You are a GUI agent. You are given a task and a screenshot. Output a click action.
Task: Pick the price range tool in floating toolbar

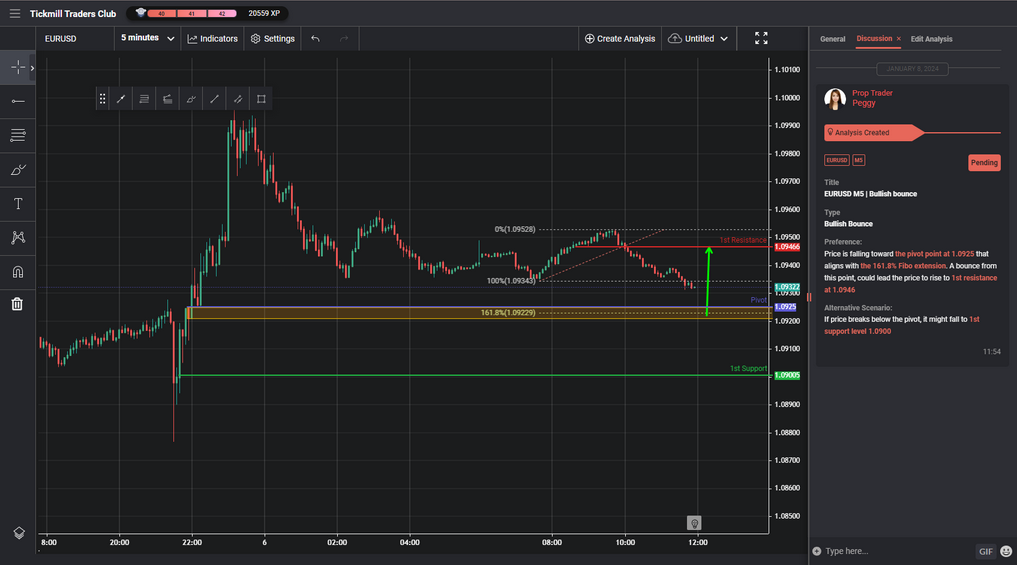168,99
